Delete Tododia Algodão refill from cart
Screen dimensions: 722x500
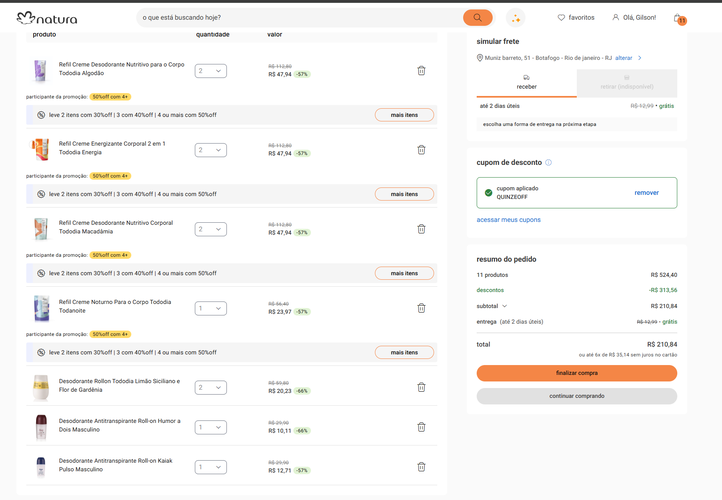click(421, 71)
